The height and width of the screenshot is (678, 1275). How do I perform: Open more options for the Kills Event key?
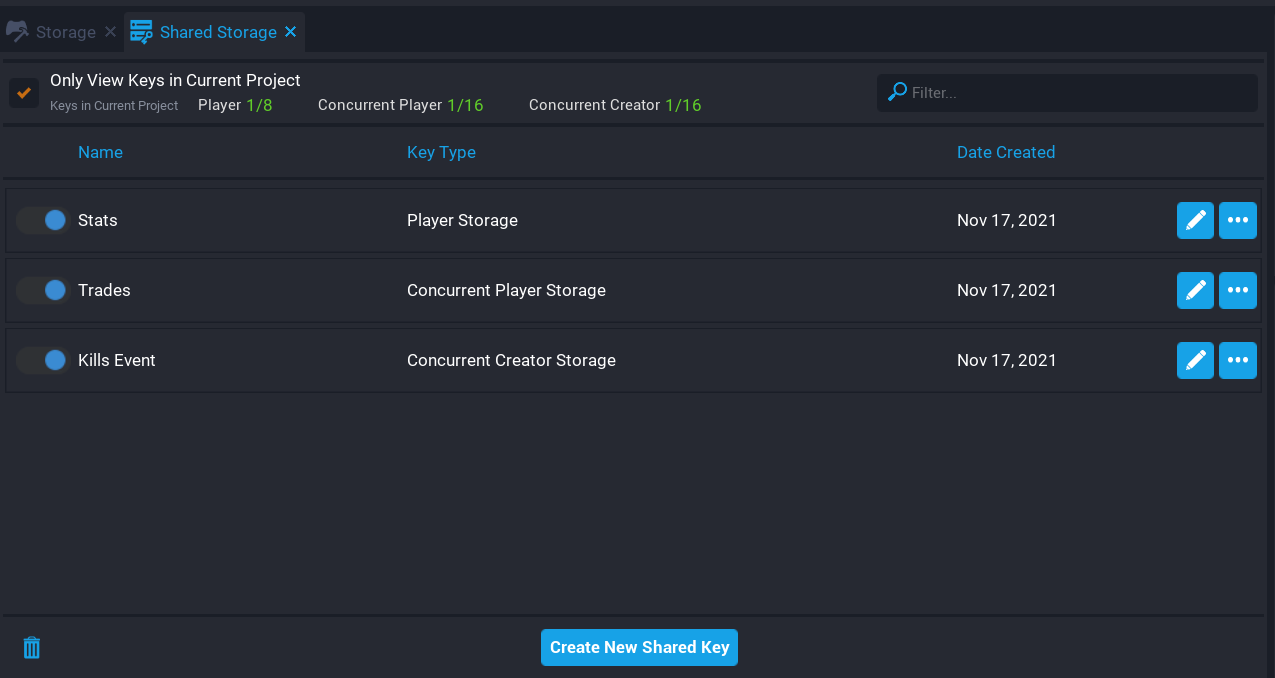[1237, 360]
